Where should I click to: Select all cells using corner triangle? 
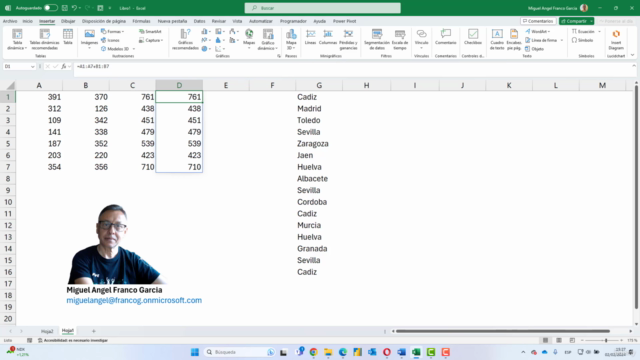point(10,85)
